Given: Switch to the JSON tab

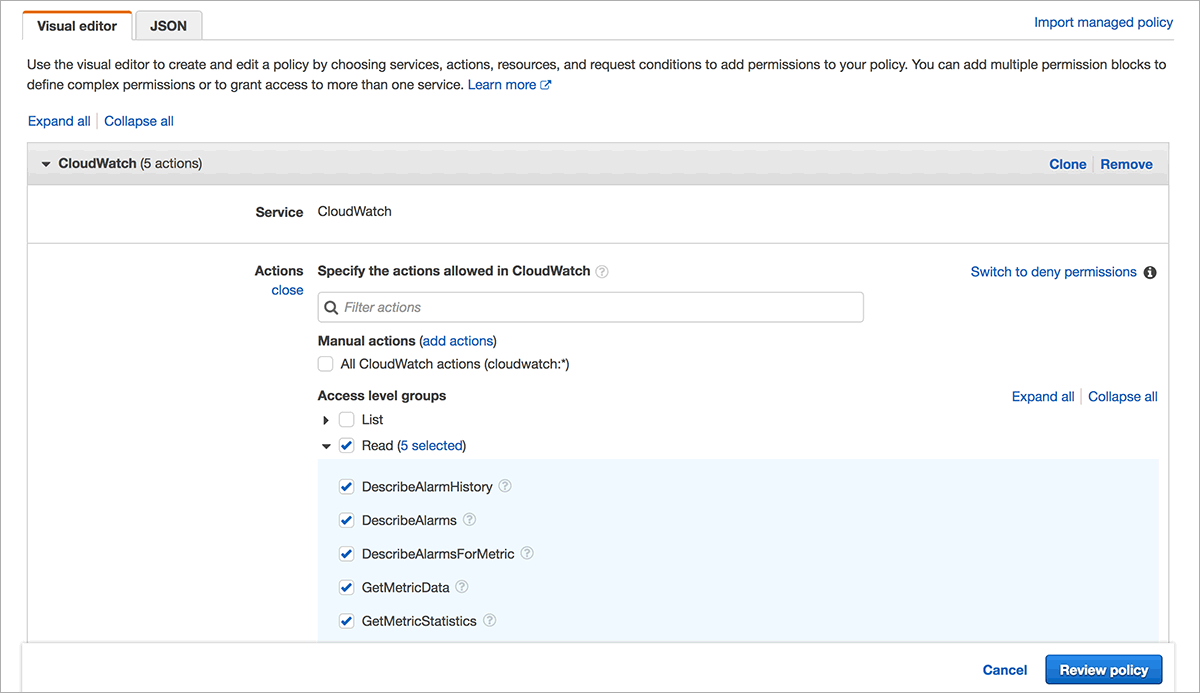Looking at the screenshot, I should [168, 26].
